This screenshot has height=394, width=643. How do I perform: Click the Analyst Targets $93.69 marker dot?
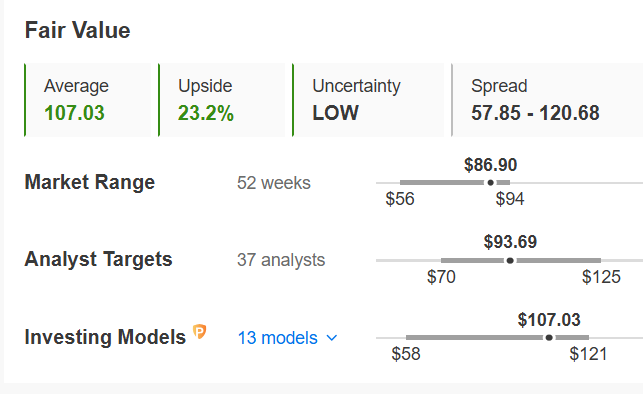pos(510,260)
